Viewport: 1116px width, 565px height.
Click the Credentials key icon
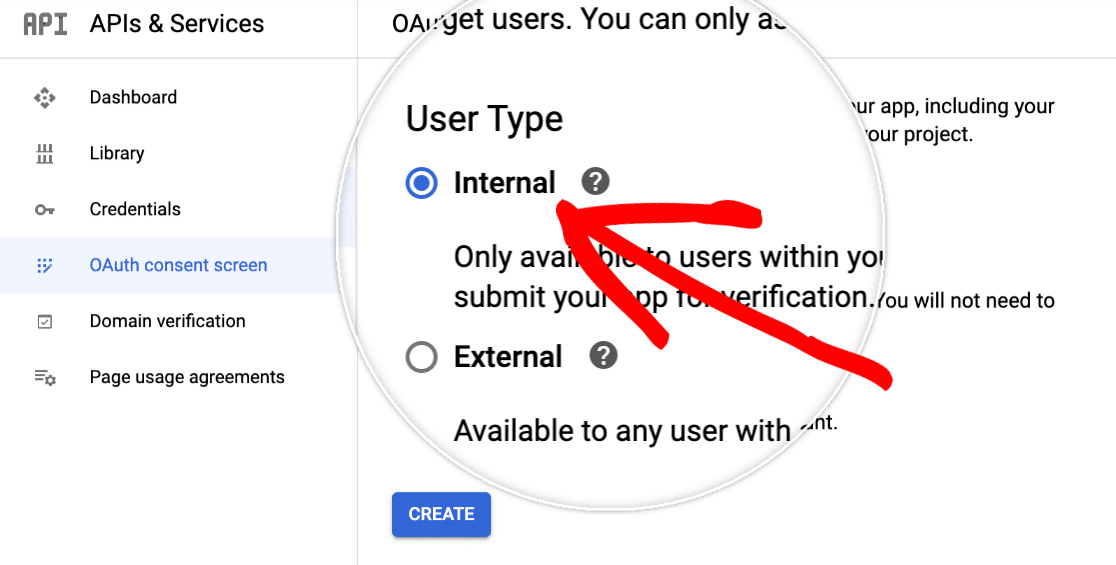click(x=45, y=210)
